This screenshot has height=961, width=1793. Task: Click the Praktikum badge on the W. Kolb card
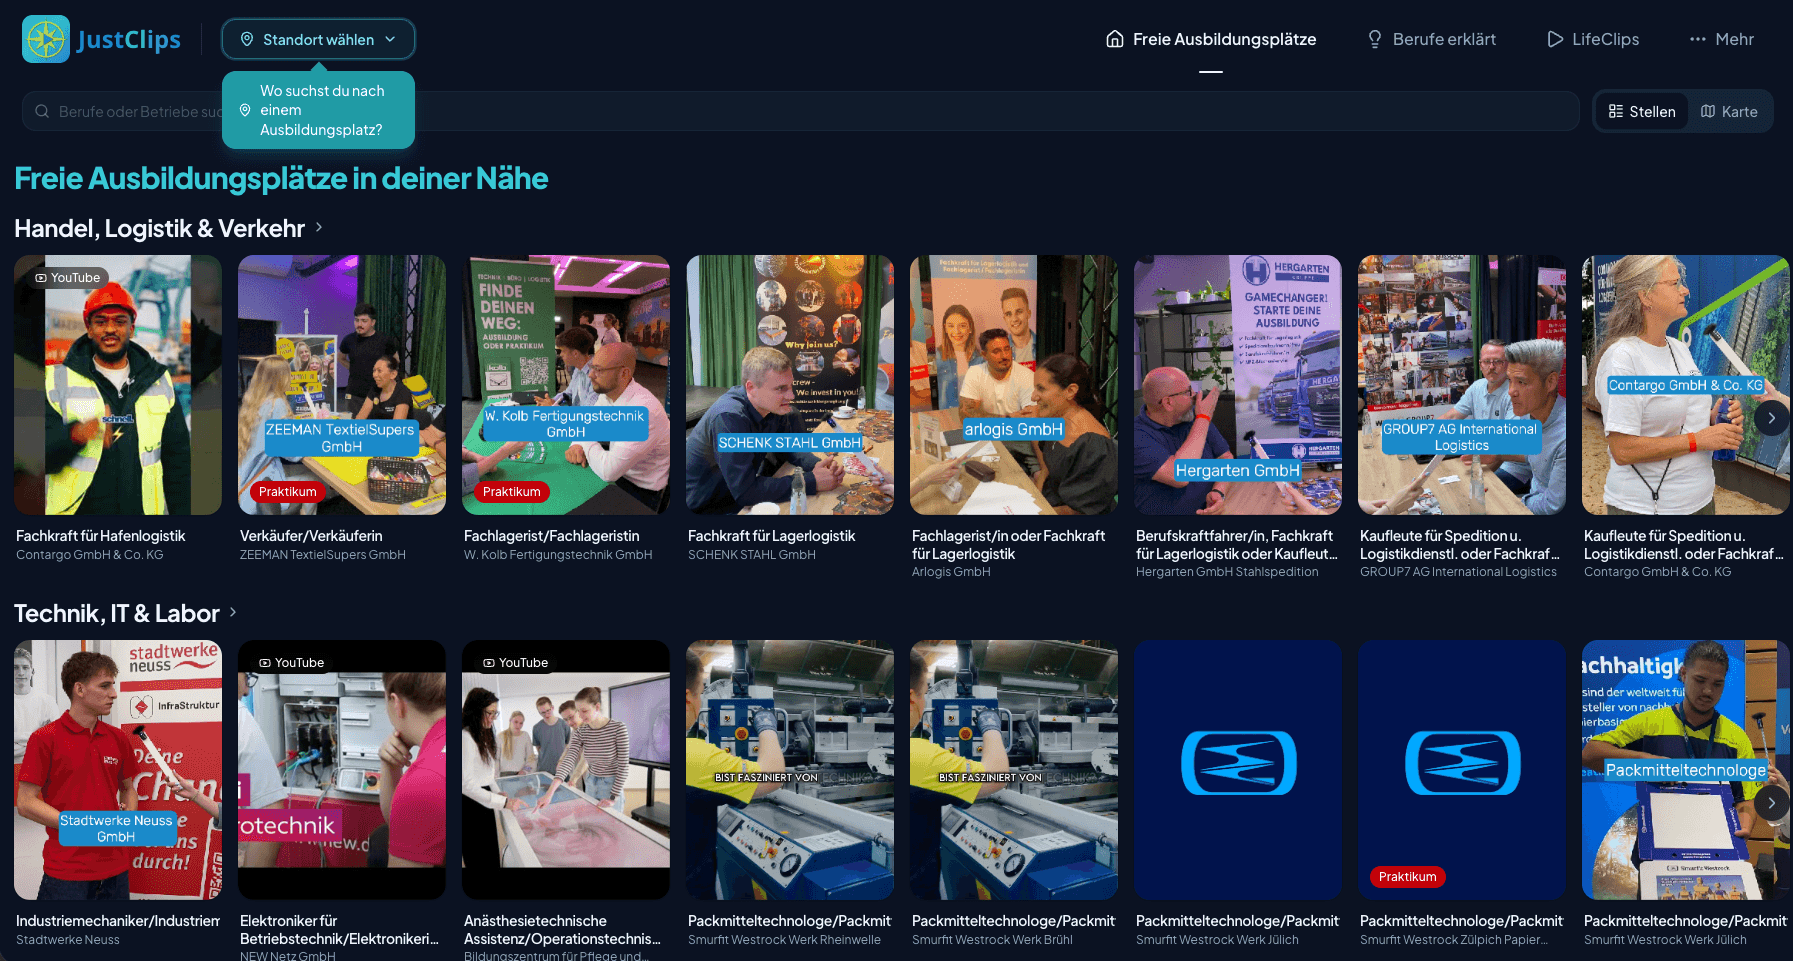tap(511, 492)
